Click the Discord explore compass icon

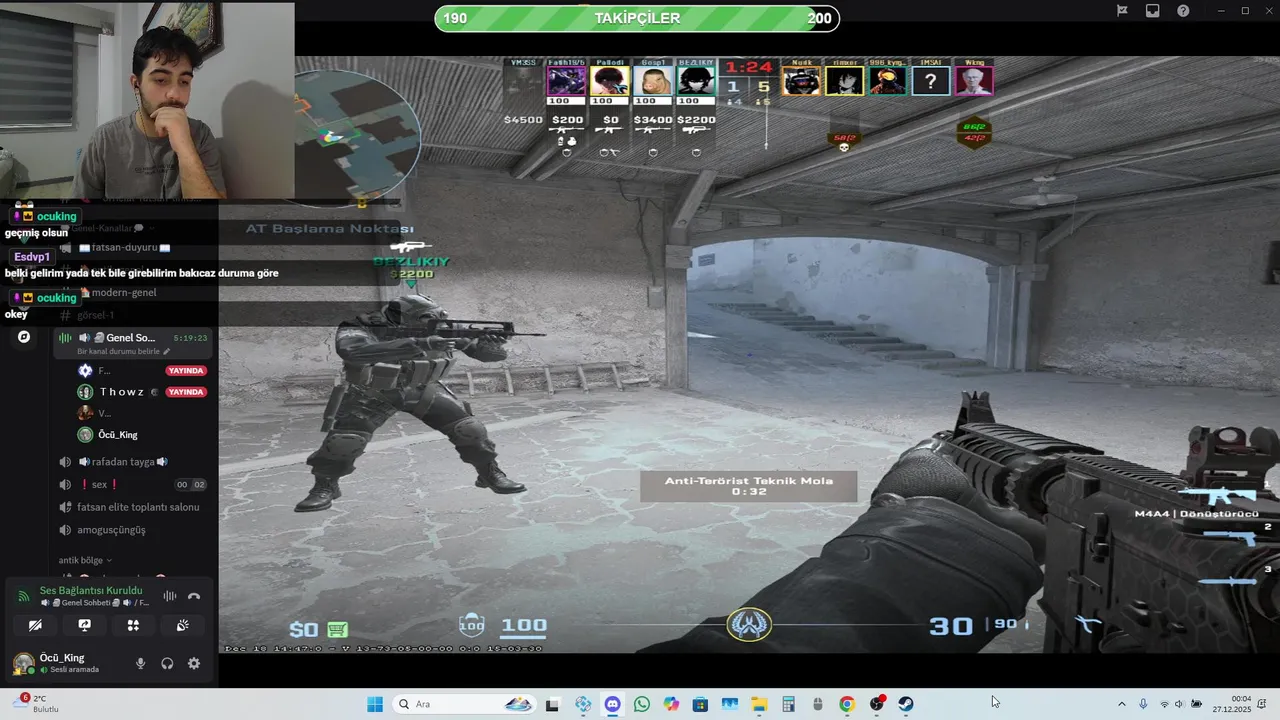(24, 337)
